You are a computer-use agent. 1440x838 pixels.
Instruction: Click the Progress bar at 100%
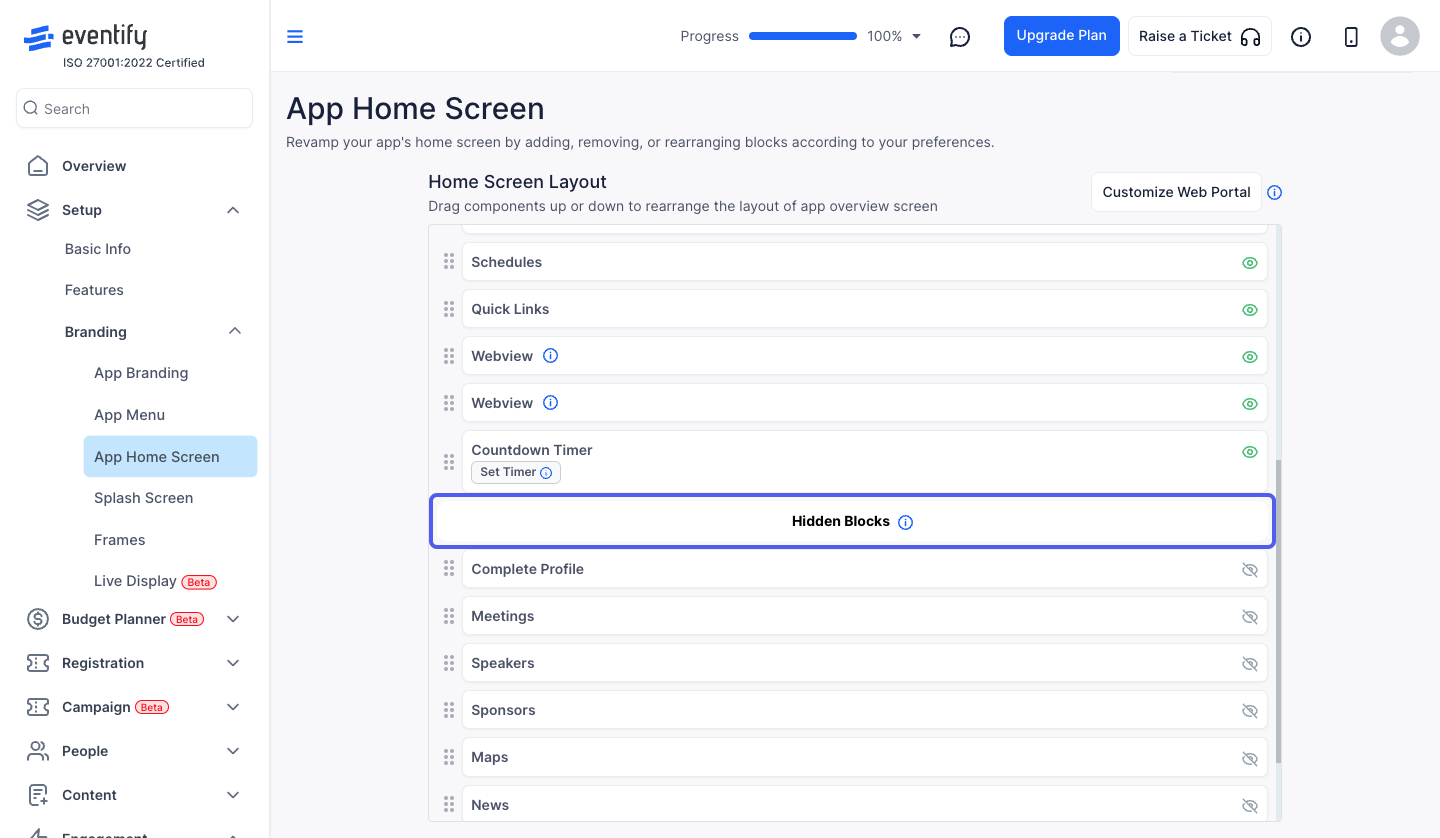[803, 36]
